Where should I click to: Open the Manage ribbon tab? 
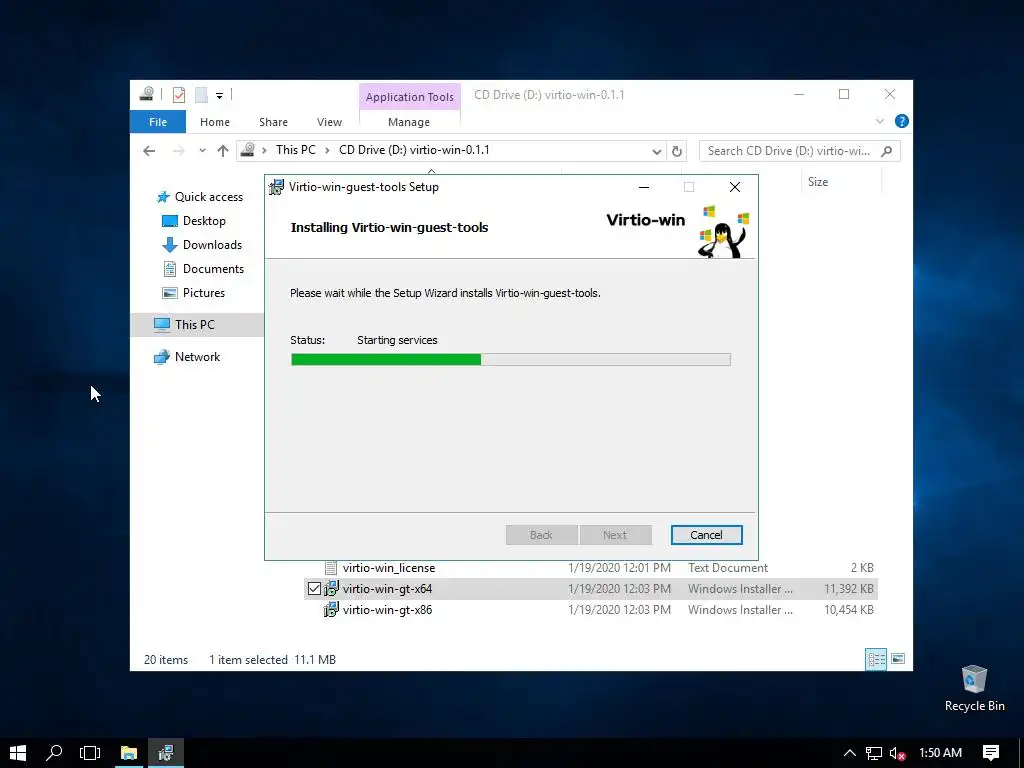(409, 122)
